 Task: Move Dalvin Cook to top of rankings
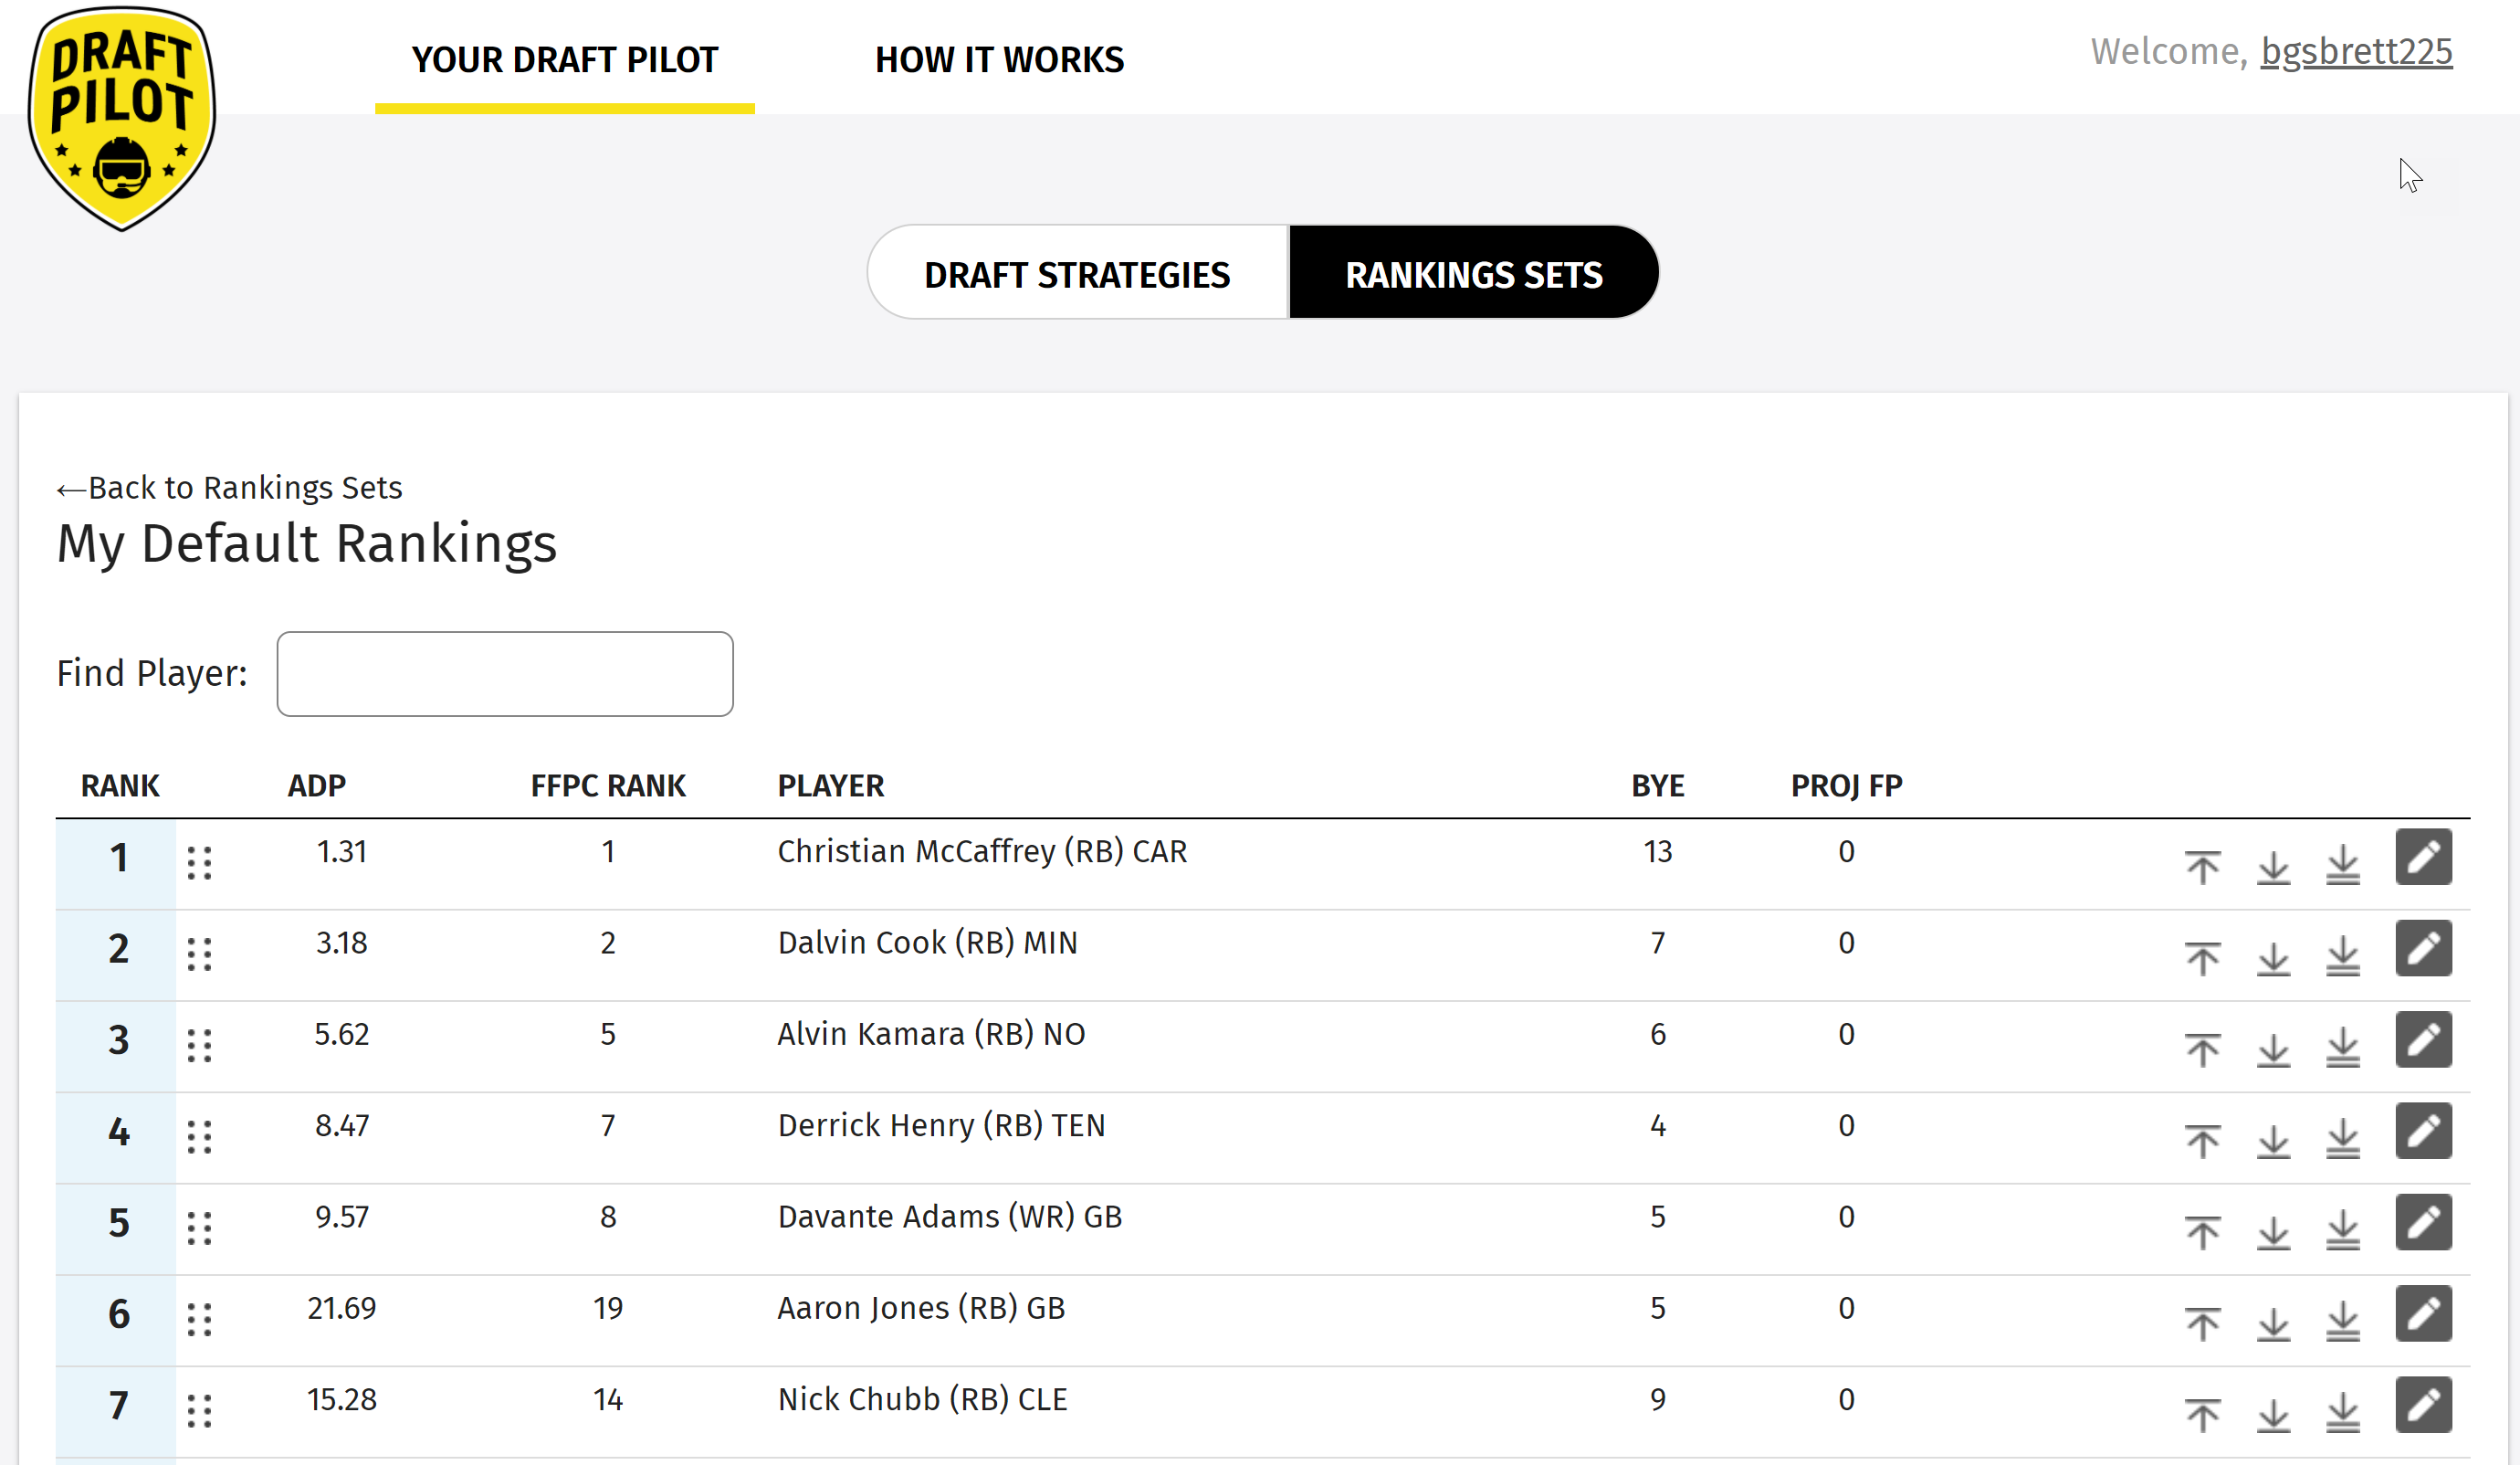[x=2202, y=958]
